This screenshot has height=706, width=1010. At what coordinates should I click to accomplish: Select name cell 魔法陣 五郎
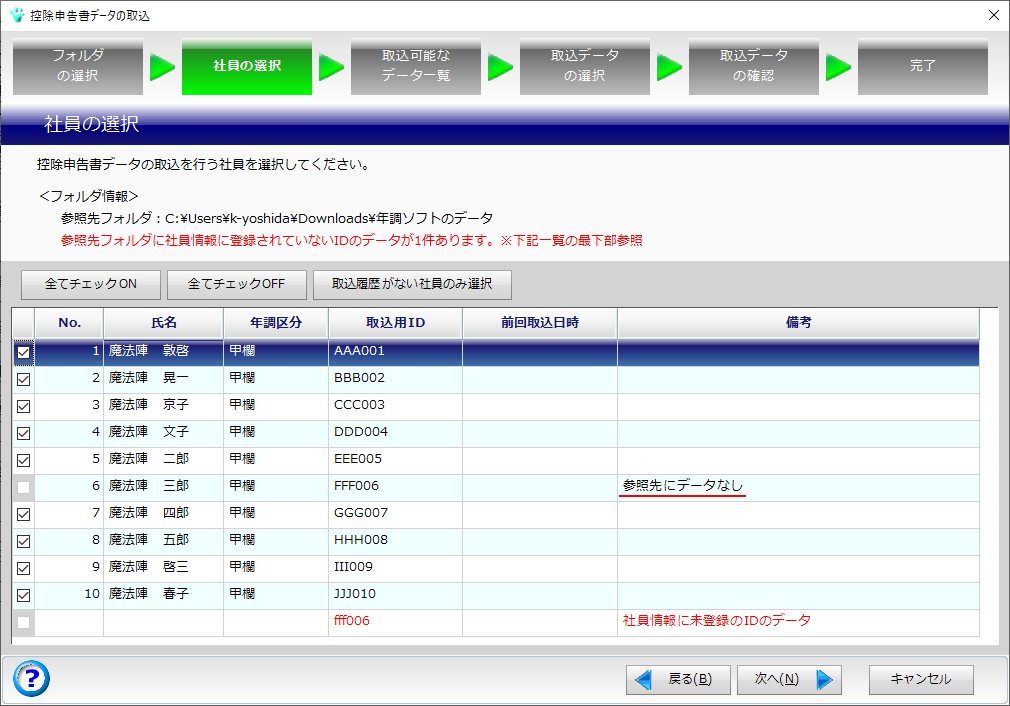tap(164, 541)
